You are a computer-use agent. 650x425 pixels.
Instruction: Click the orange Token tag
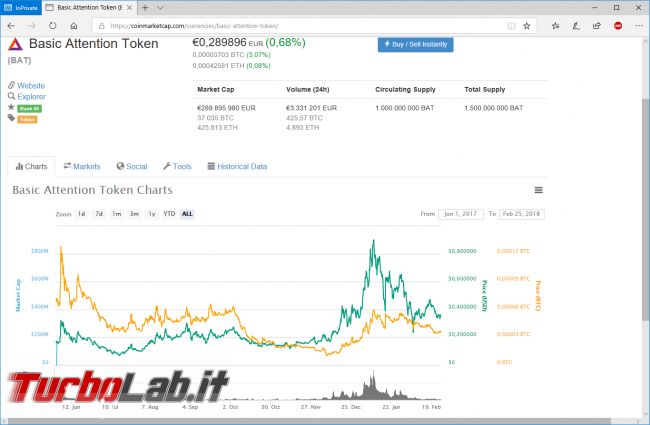(27, 119)
